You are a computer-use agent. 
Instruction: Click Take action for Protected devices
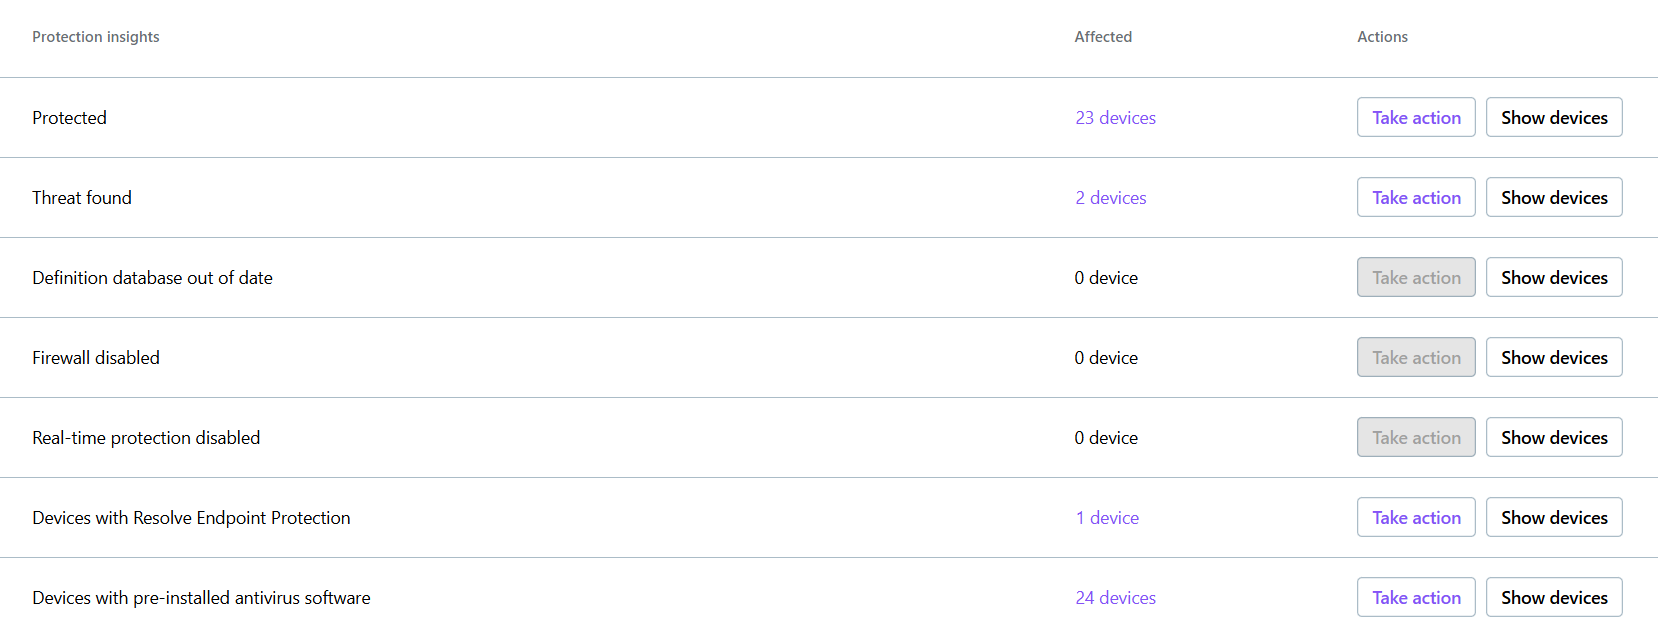(x=1415, y=117)
